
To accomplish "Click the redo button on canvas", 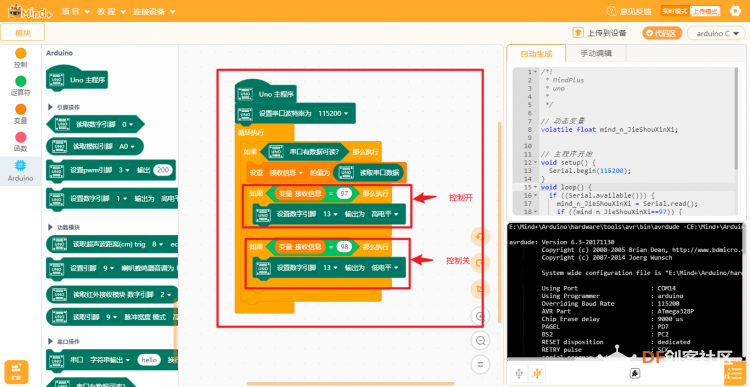I will (480, 263).
